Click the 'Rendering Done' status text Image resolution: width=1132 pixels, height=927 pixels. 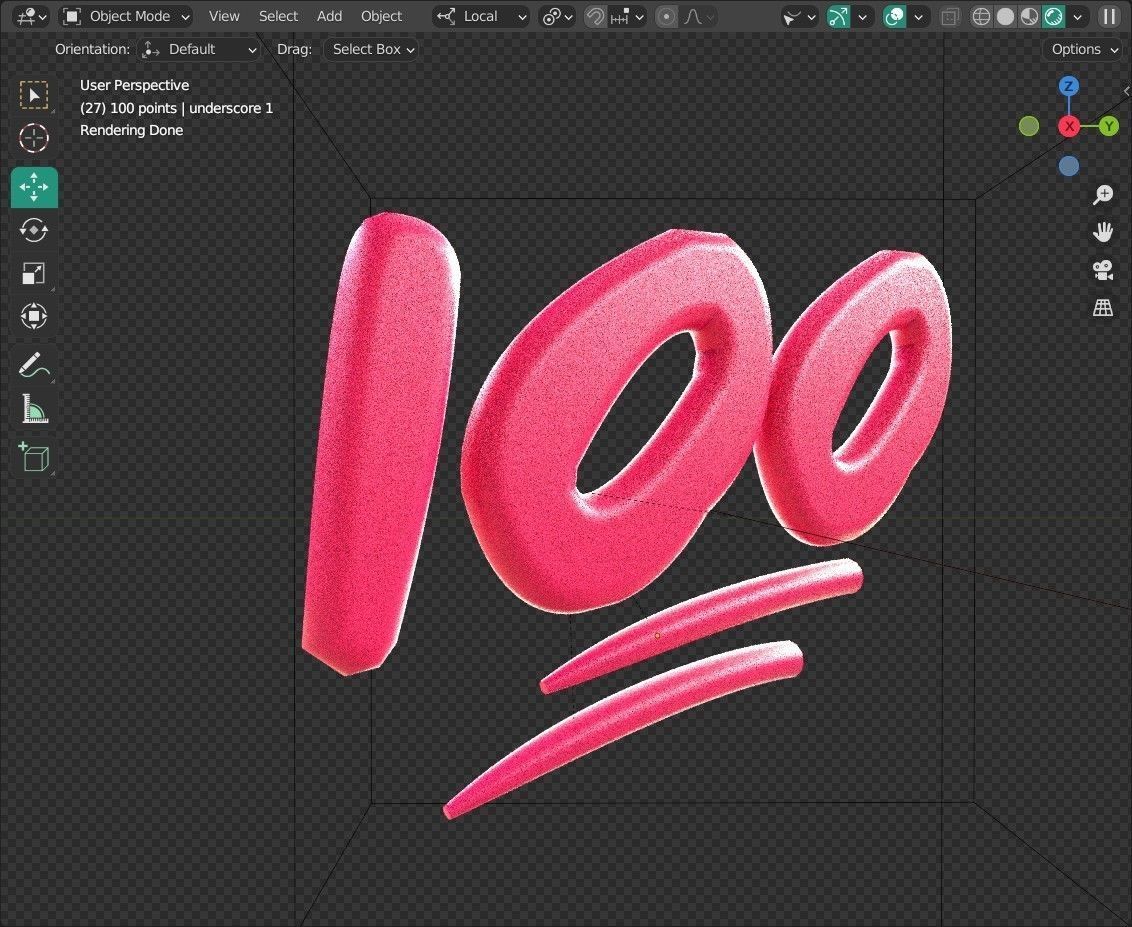click(x=131, y=131)
